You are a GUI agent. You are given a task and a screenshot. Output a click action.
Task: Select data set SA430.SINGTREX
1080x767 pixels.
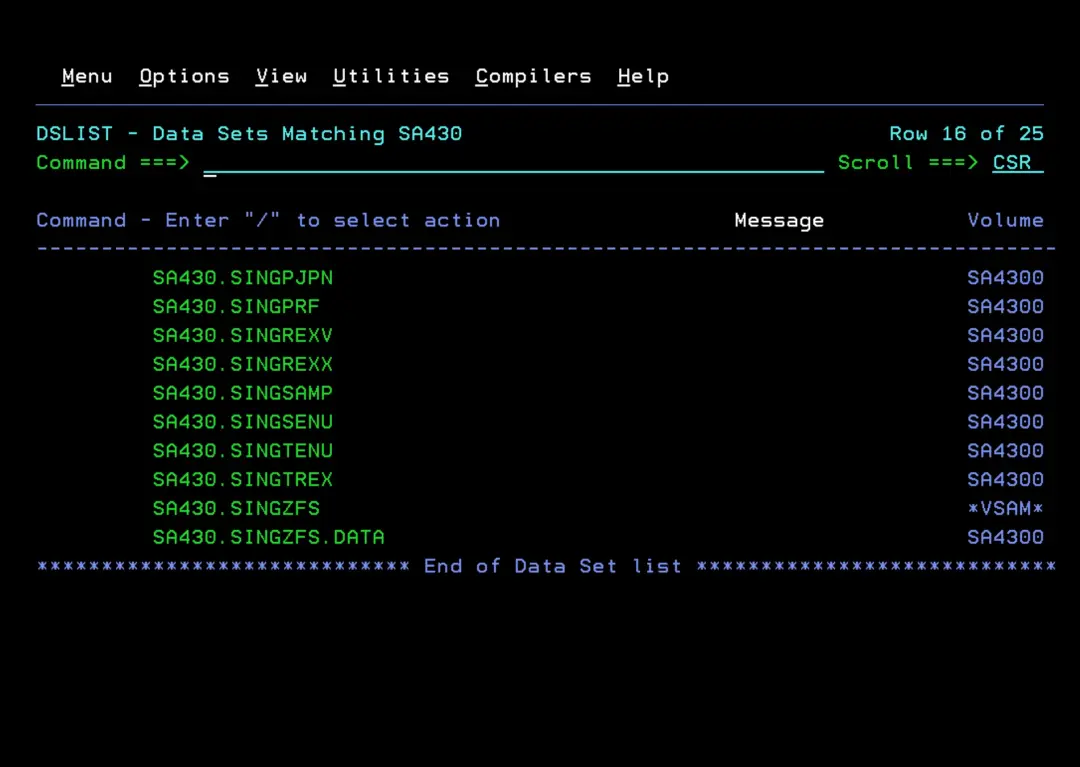pyautogui.click(x=242, y=480)
